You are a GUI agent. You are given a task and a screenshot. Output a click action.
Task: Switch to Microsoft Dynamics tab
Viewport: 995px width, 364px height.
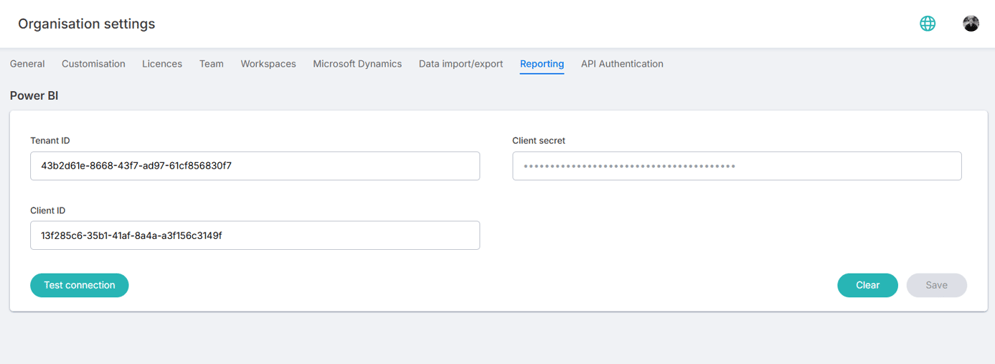click(357, 64)
